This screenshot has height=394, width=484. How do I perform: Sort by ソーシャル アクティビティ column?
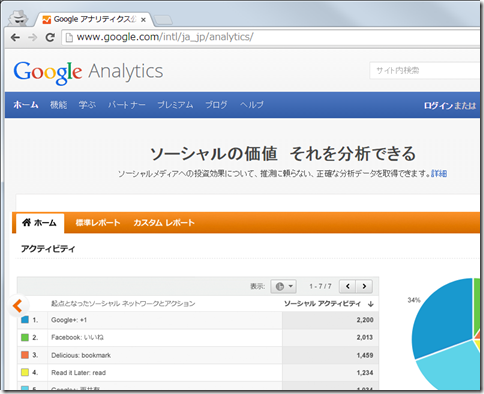tap(322, 304)
